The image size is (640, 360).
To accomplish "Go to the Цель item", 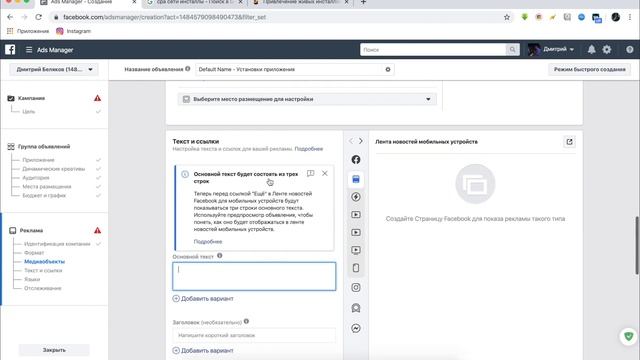I will tap(29, 111).
